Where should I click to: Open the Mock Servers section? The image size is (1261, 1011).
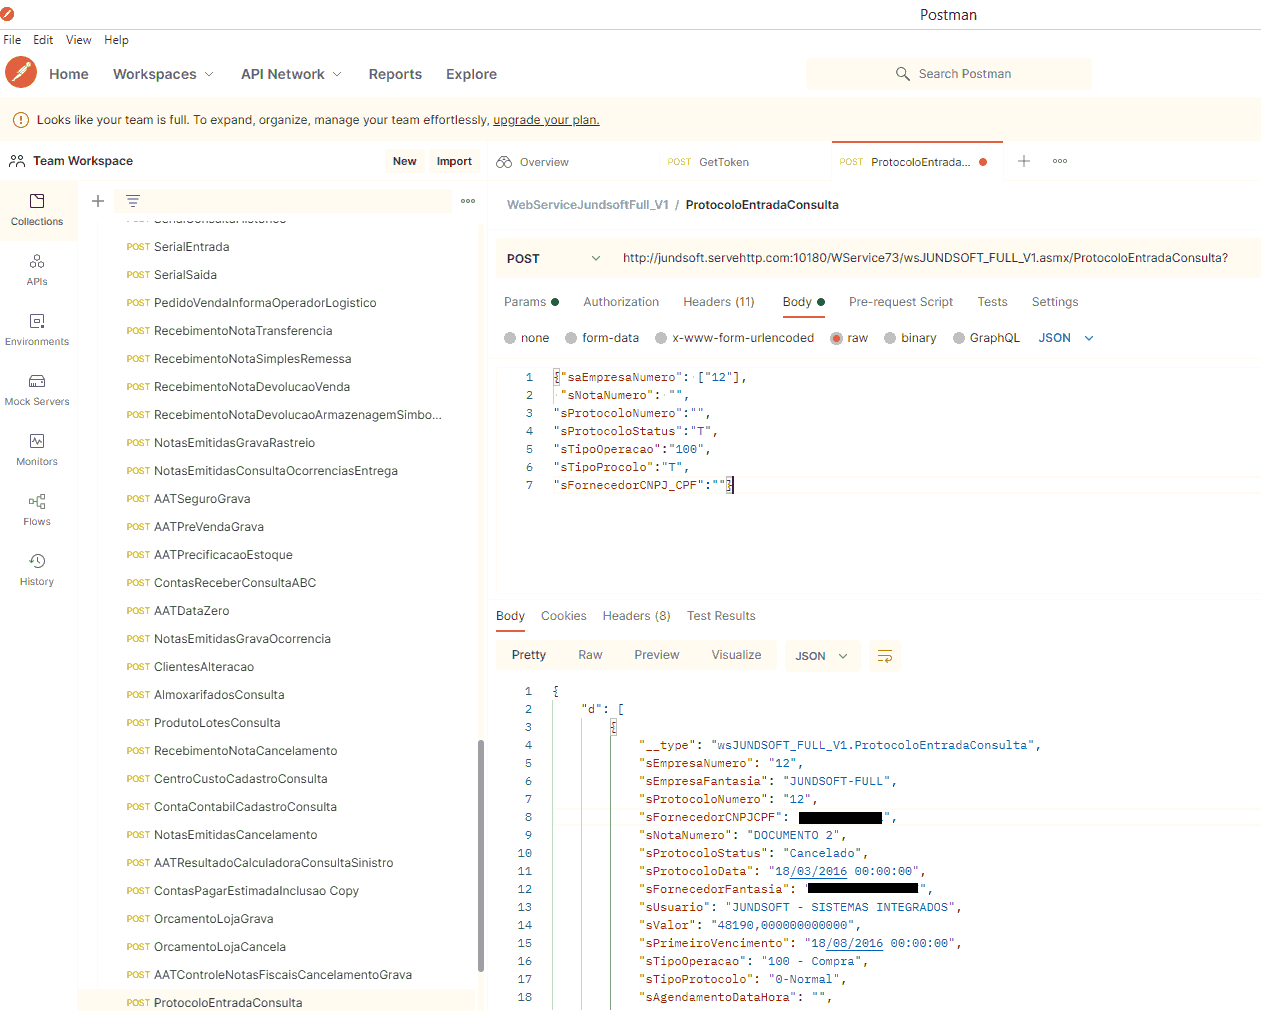(x=37, y=389)
